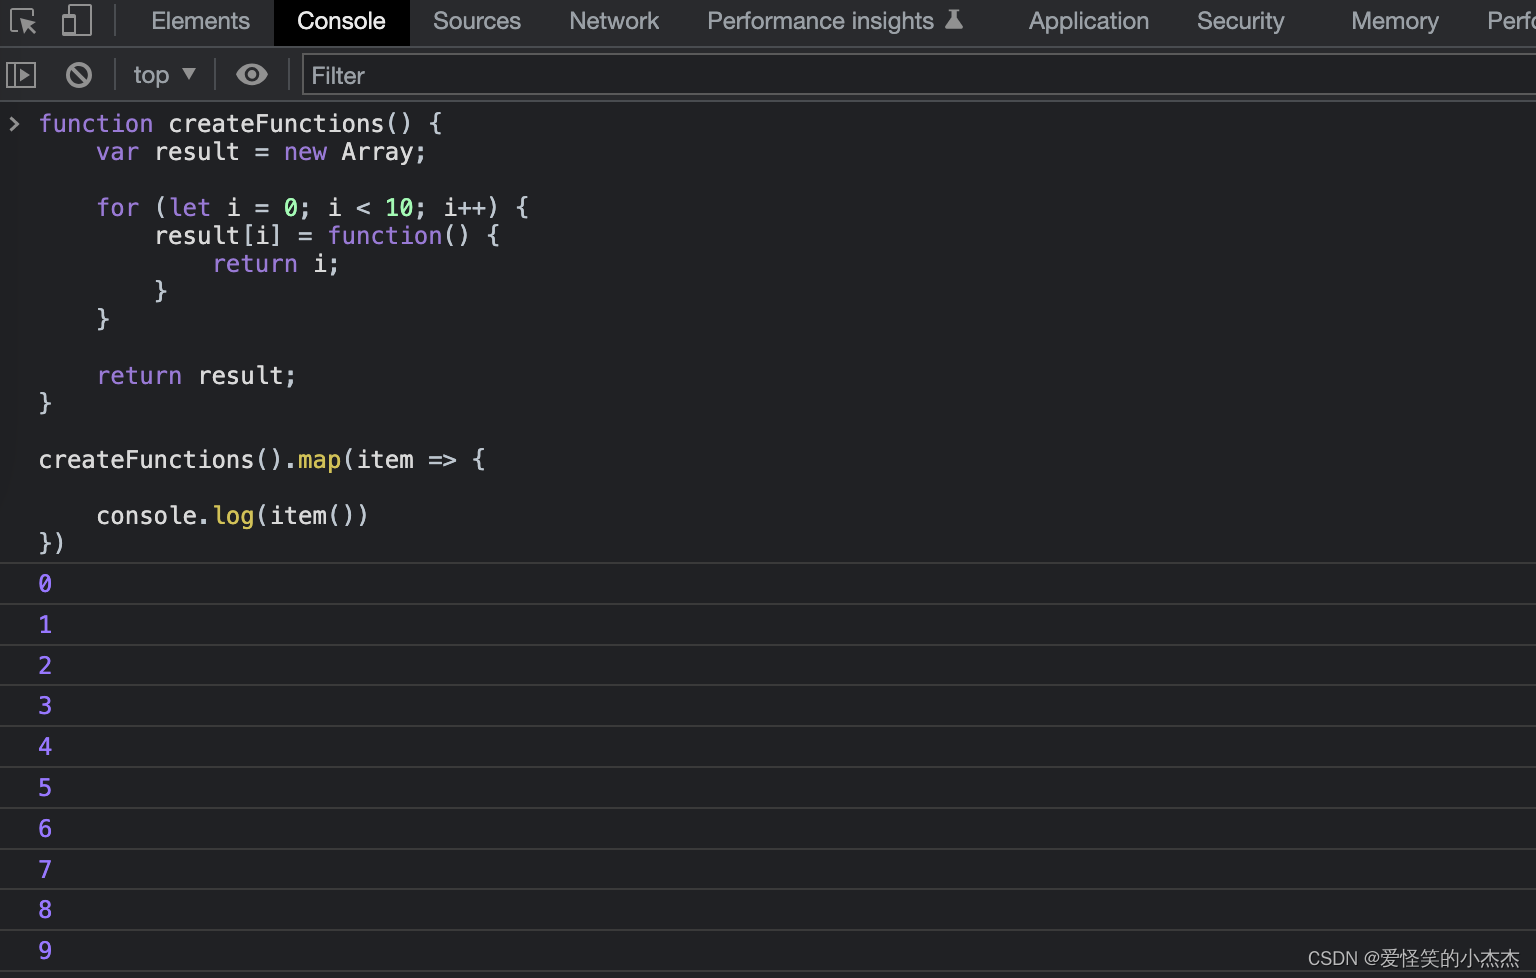This screenshot has width=1536, height=978.
Task: Click the map function link in the code
Action: coord(318,459)
